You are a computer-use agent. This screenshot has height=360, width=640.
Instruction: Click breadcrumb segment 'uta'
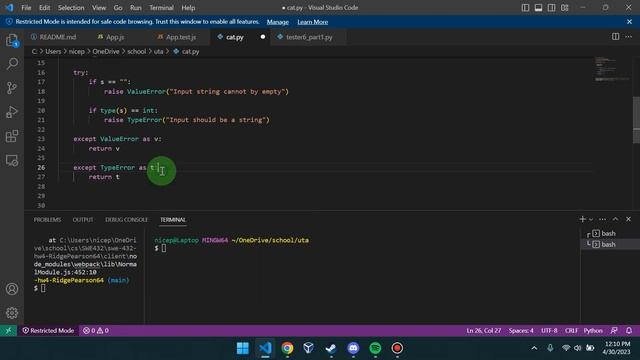[158, 51]
